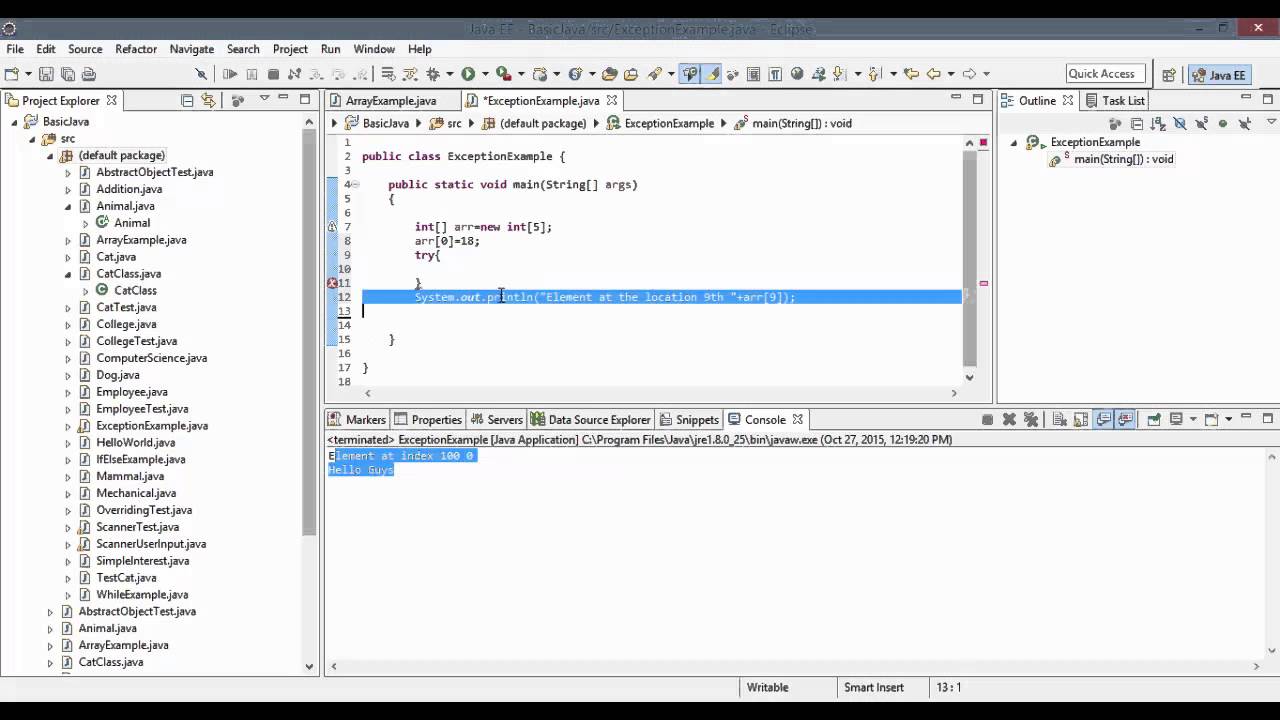Image resolution: width=1280 pixels, height=720 pixels.
Task: Open the Open Console dropdown arrow
Action: coord(1229,420)
